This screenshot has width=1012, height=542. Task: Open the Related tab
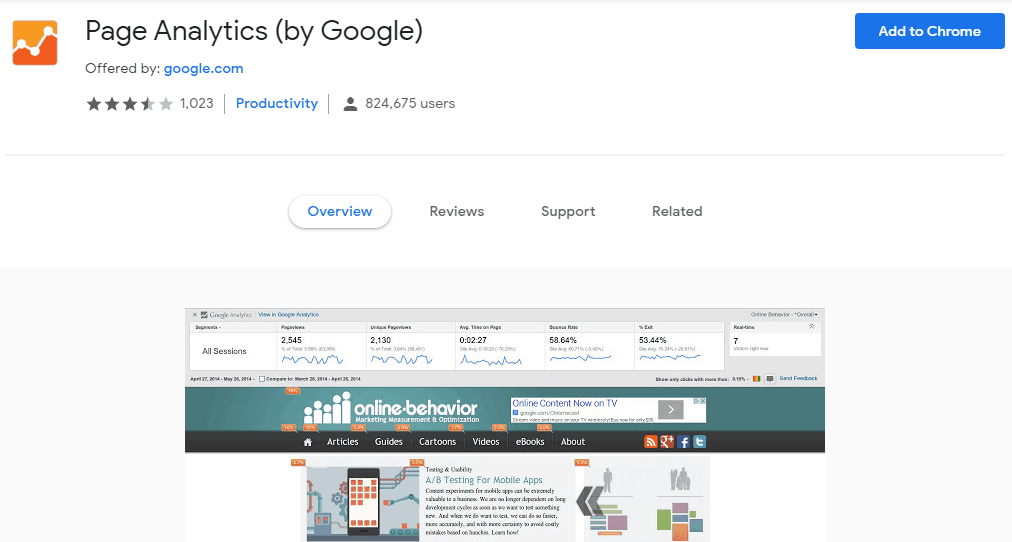coord(677,212)
